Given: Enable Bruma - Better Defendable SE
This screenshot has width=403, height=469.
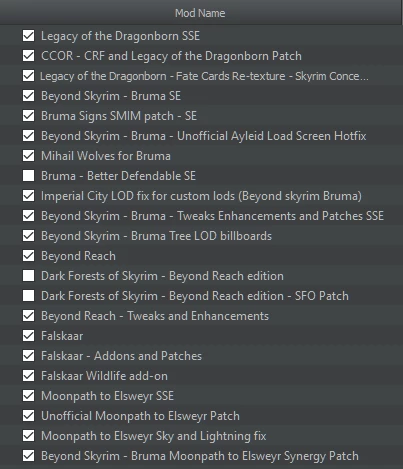Looking at the screenshot, I should pyautogui.click(x=28, y=175).
